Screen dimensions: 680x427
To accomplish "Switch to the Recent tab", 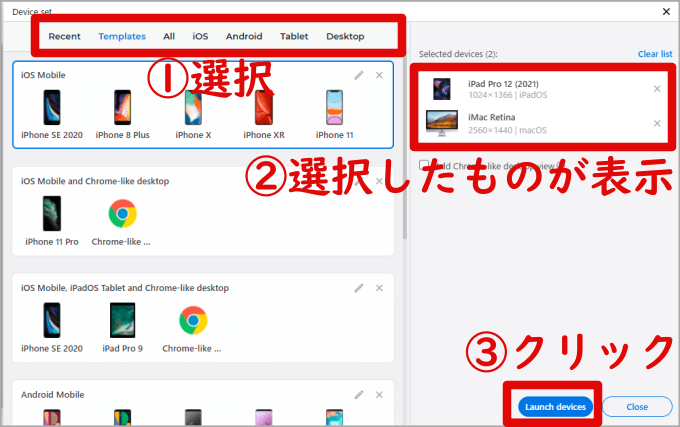I will [x=64, y=36].
